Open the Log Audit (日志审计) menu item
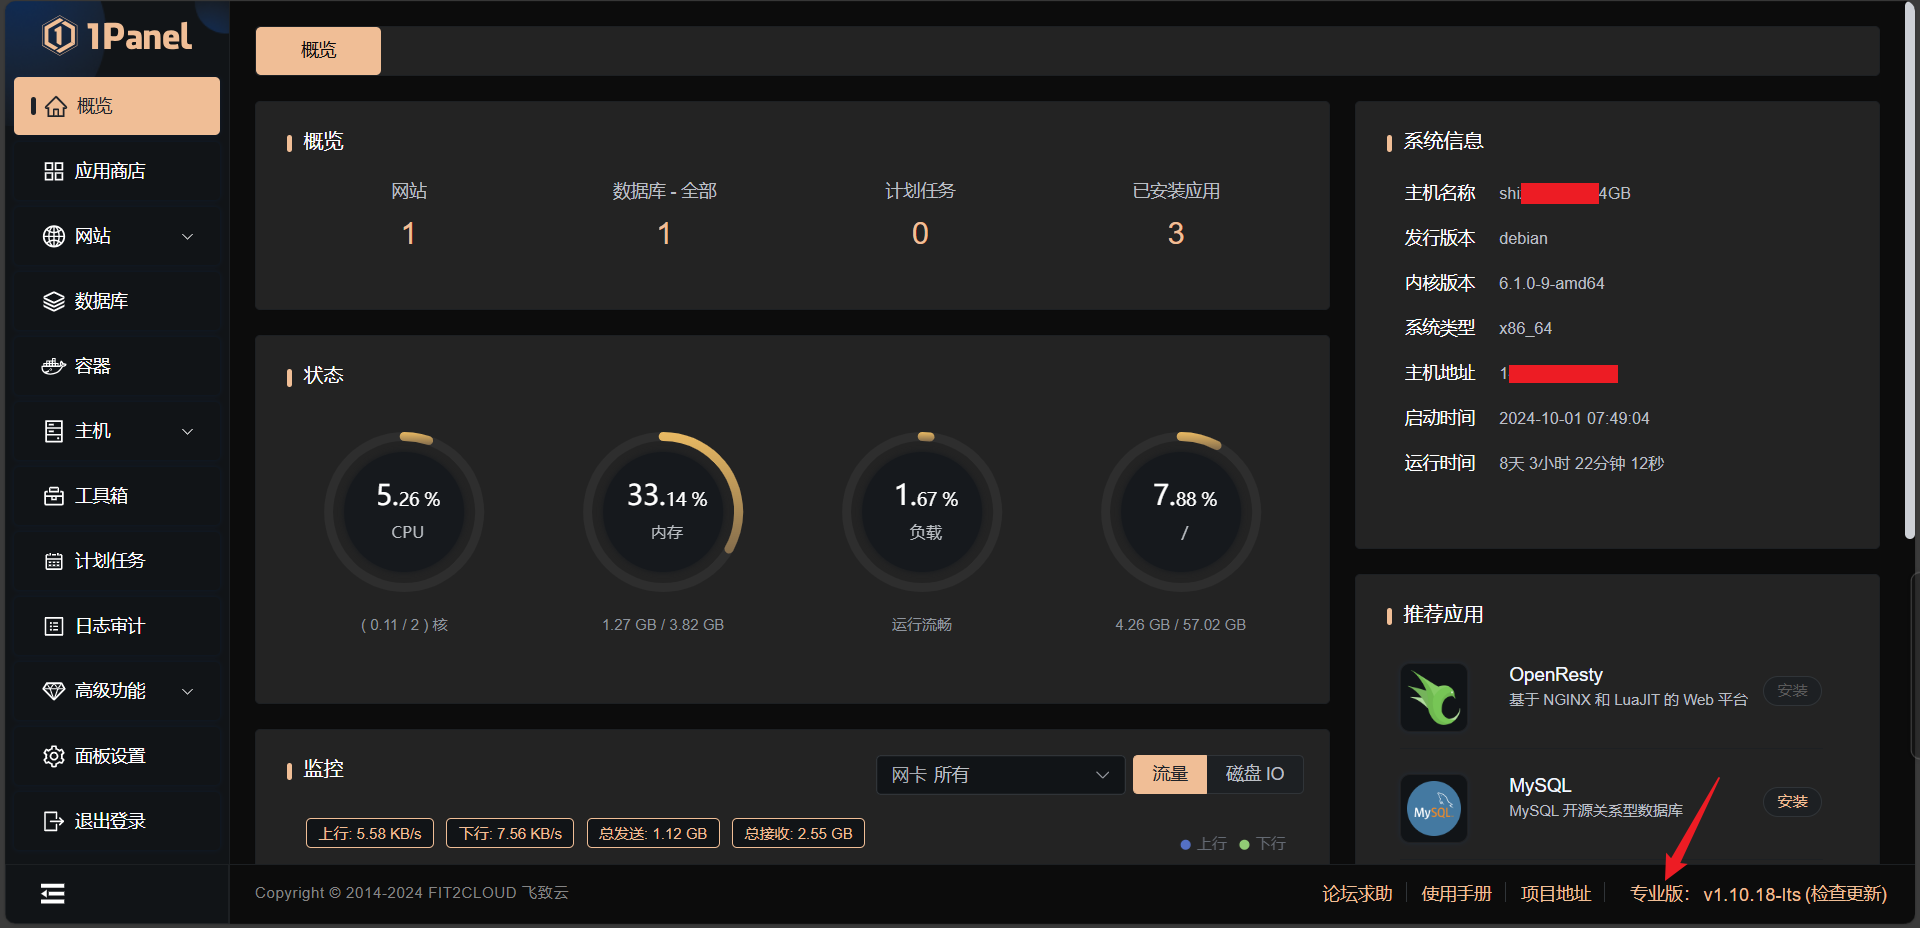This screenshot has height=928, width=1920. pos(110,626)
